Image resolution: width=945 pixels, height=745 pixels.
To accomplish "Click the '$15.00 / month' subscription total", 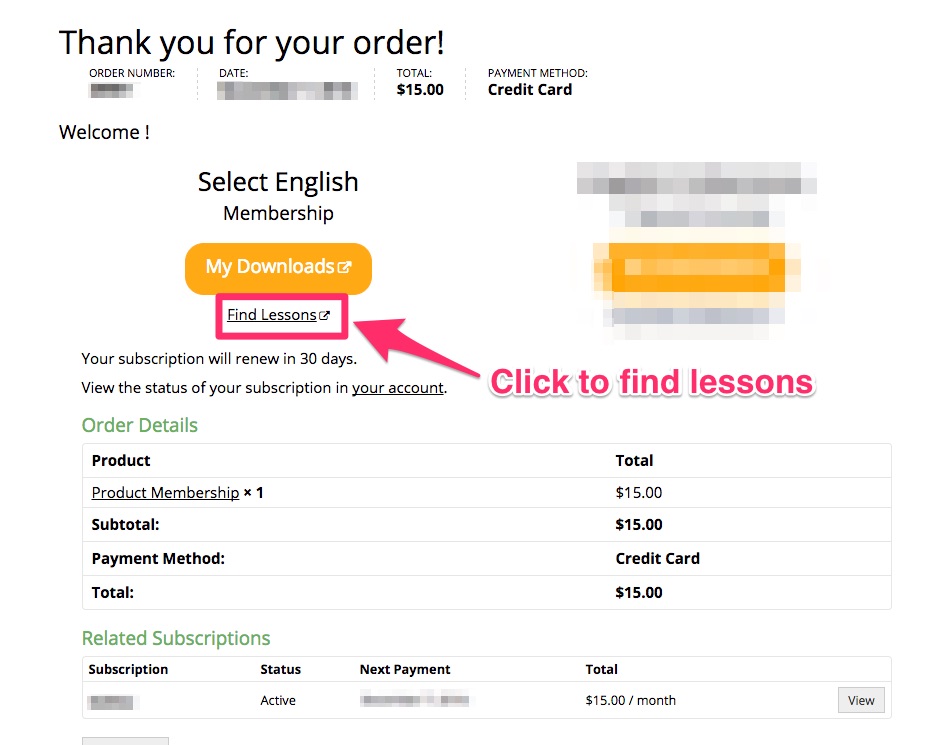I will 630,701.
